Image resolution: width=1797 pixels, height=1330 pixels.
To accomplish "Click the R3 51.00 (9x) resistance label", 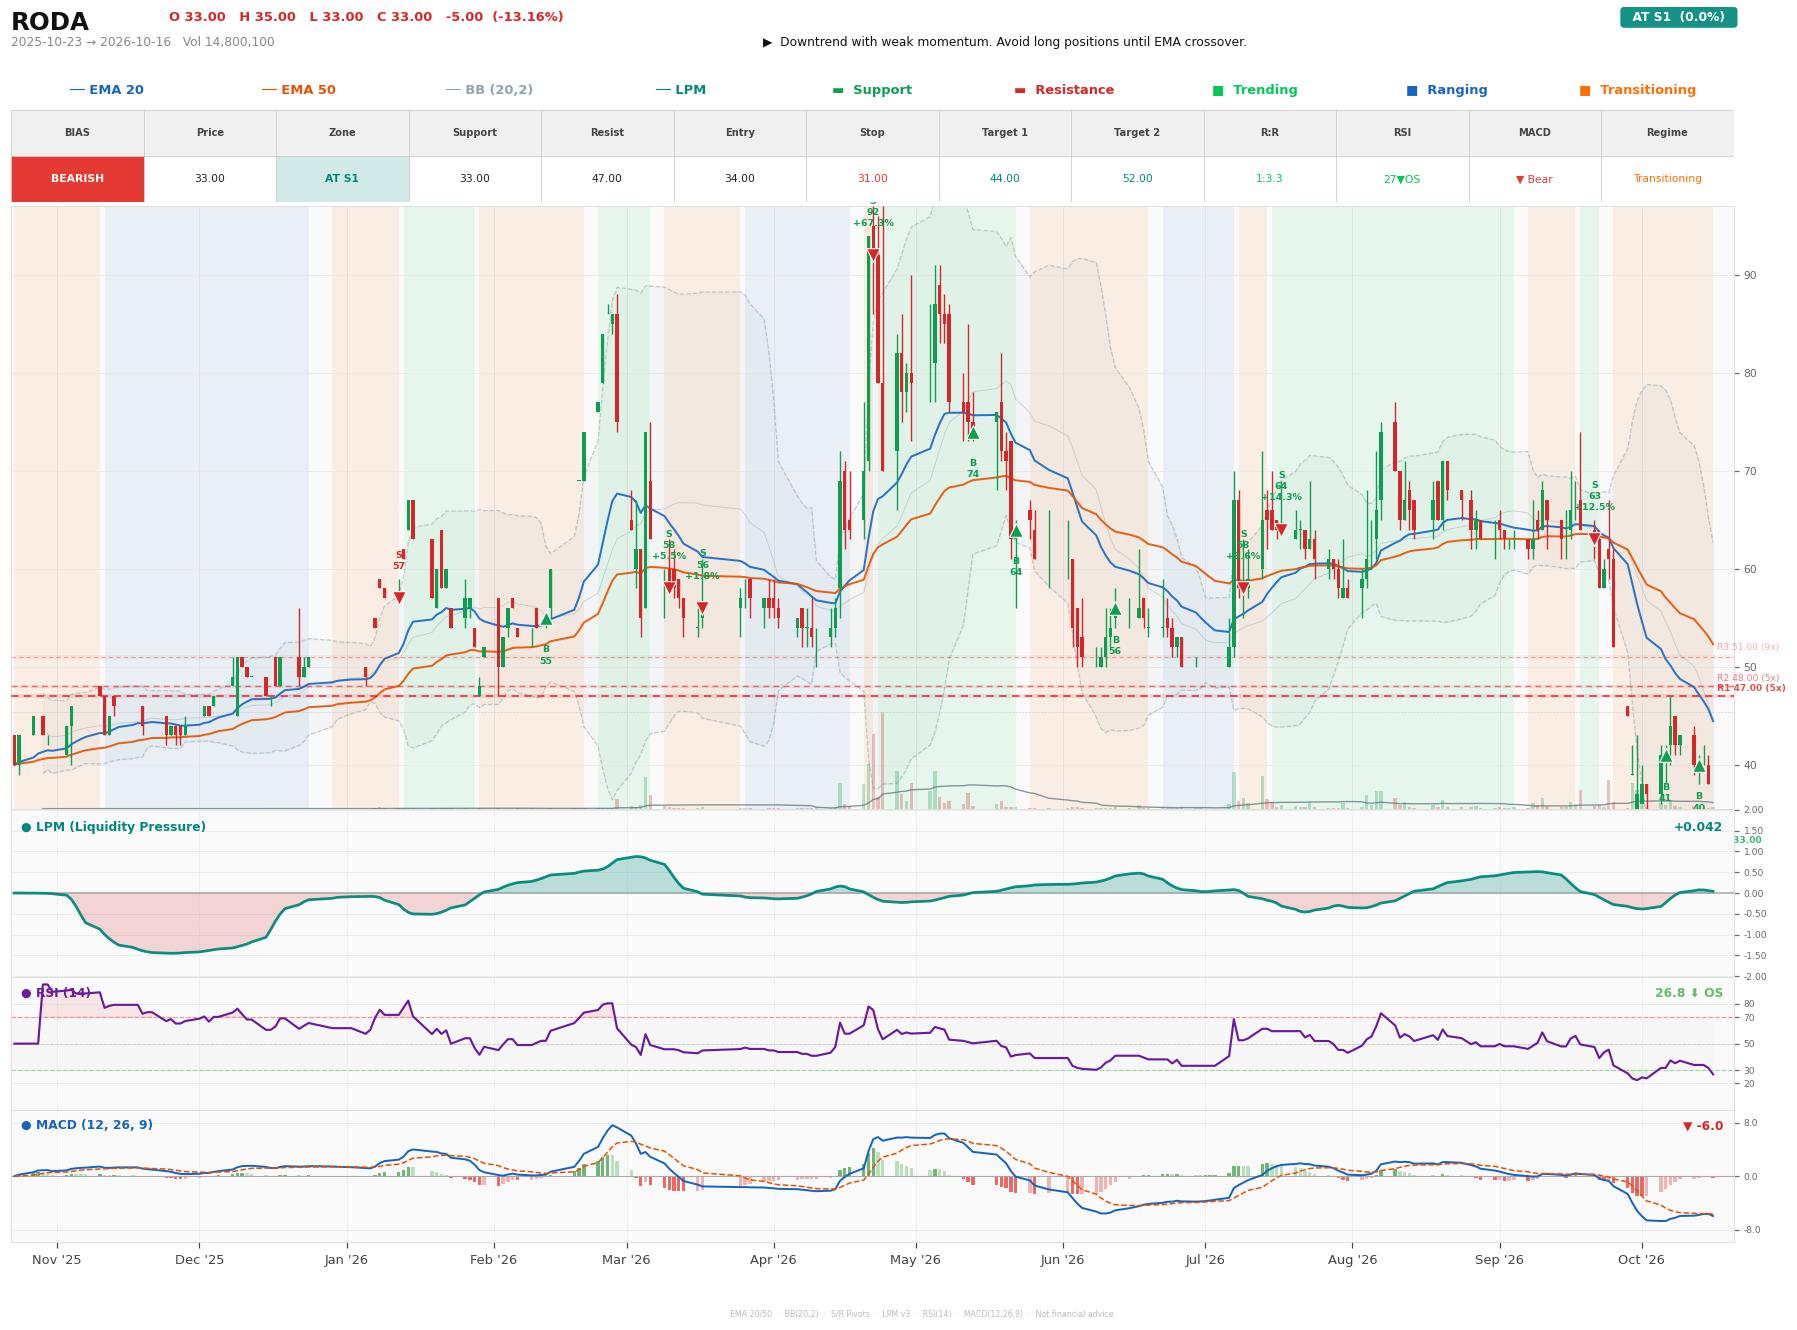I will pyautogui.click(x=1748, y=647).
